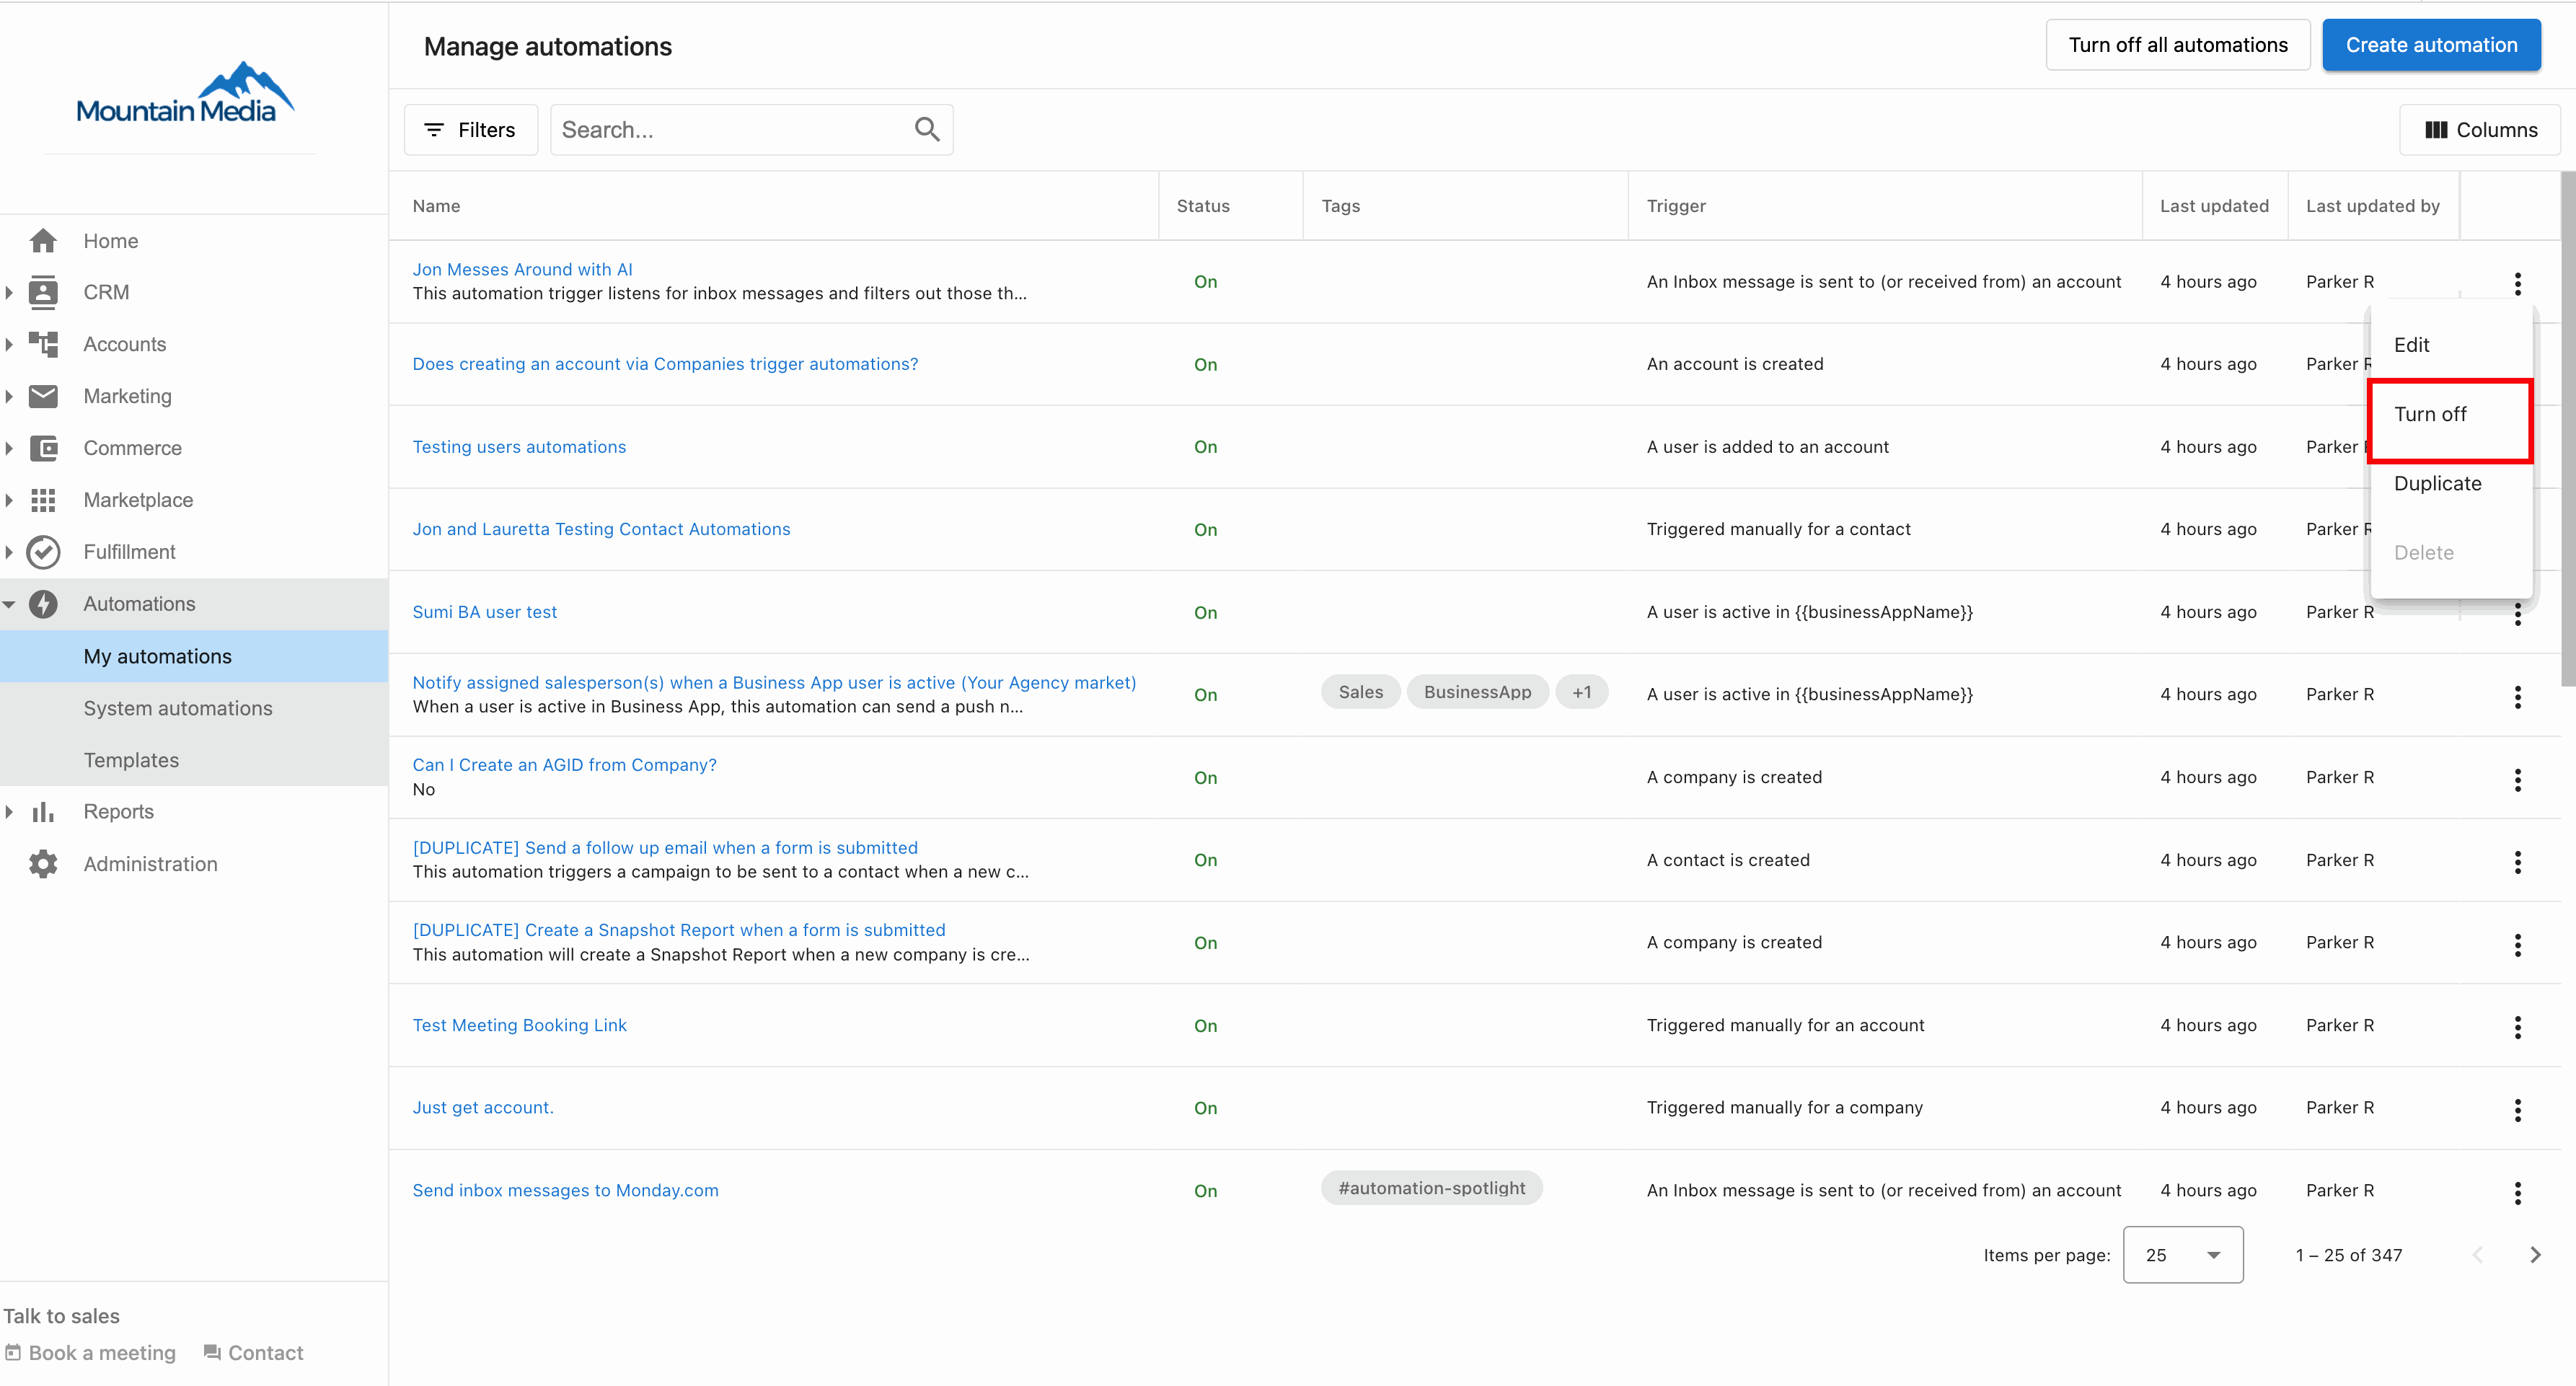Open the Items per page dropdown
The height and width of the screenshot is (1386, 2576).
pos(2183,1255)
